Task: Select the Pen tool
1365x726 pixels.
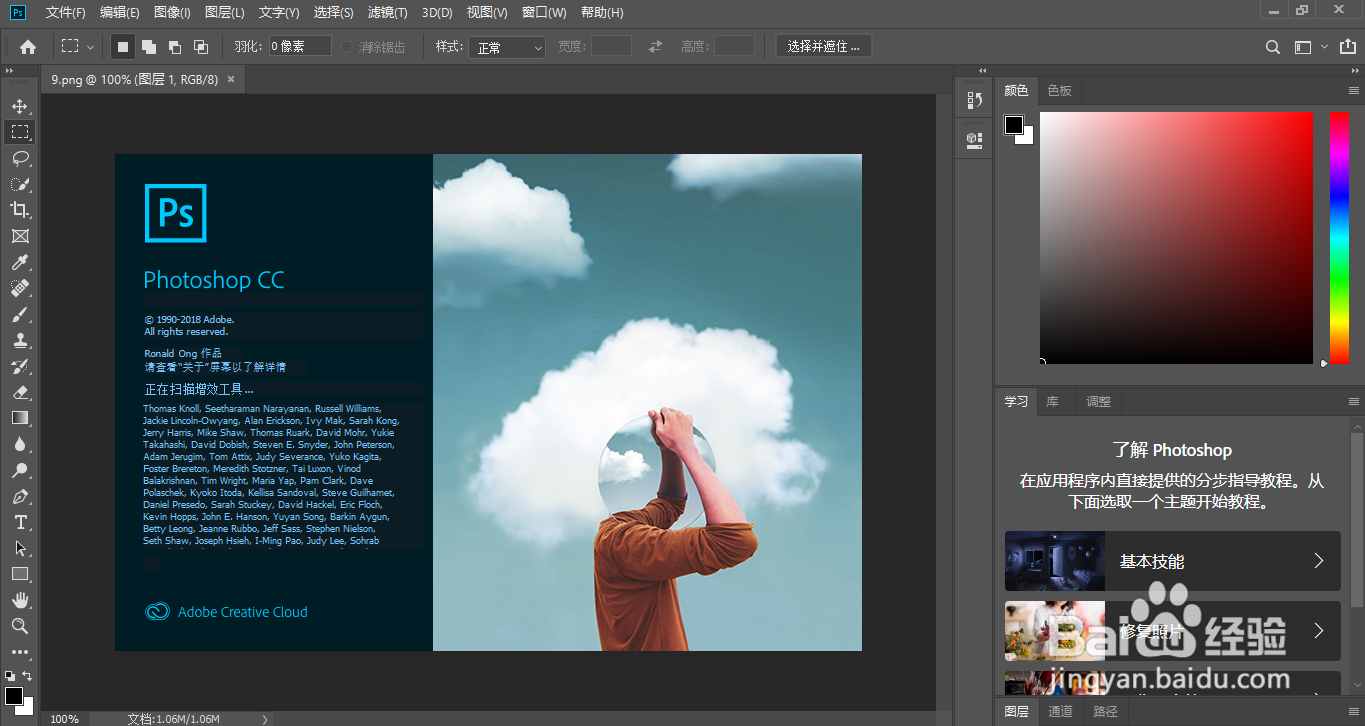Action: (20, 496)
